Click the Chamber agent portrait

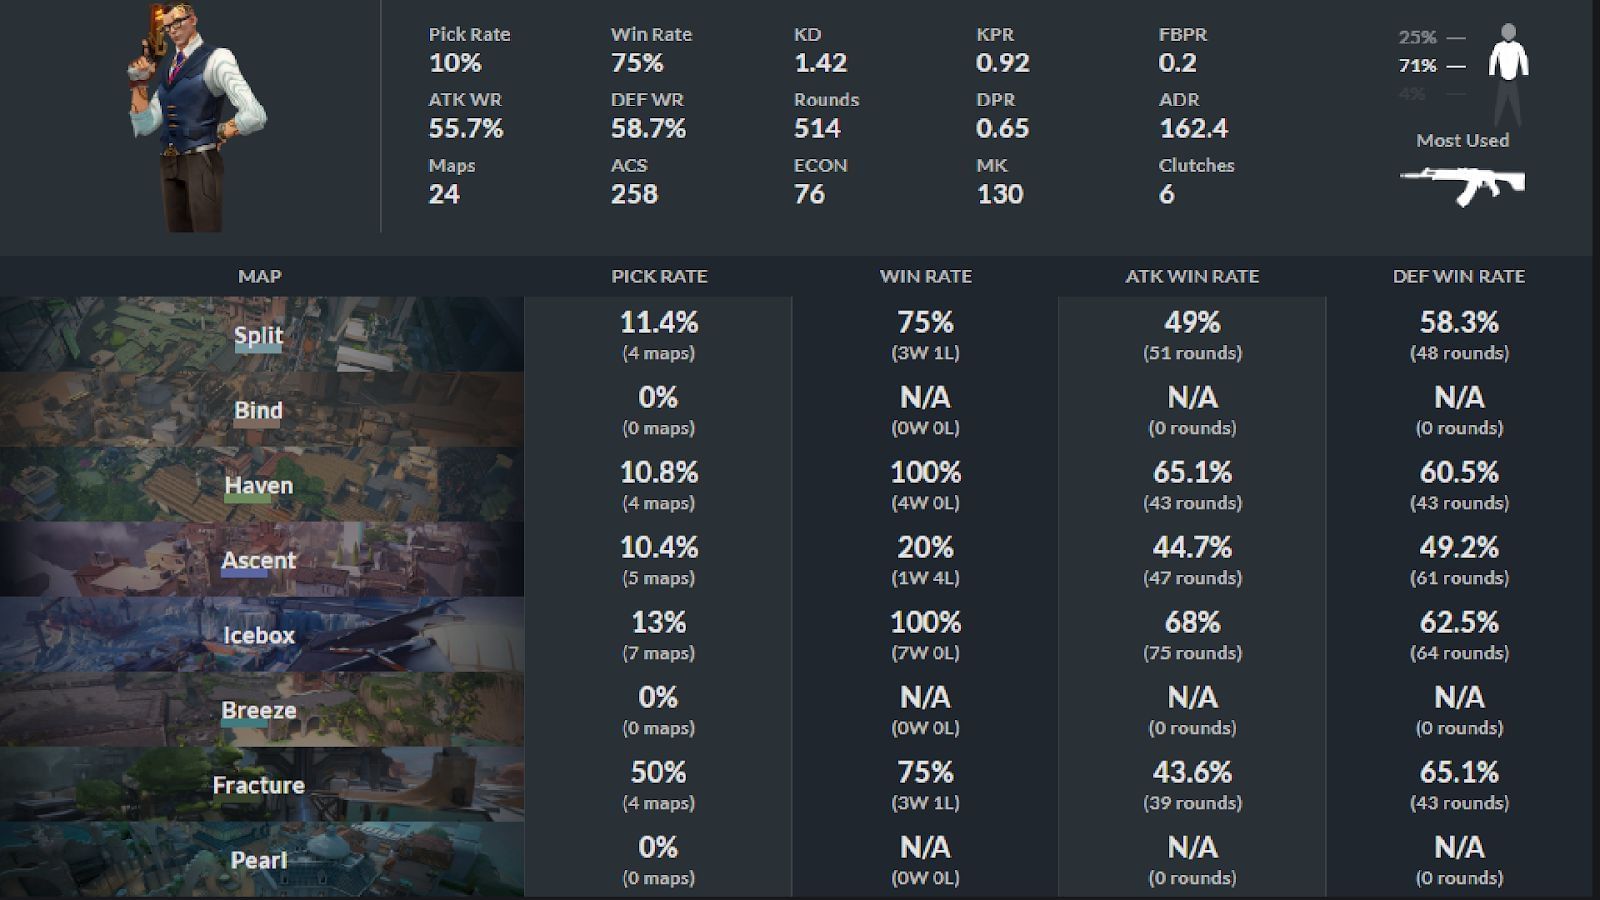[196, 118]
